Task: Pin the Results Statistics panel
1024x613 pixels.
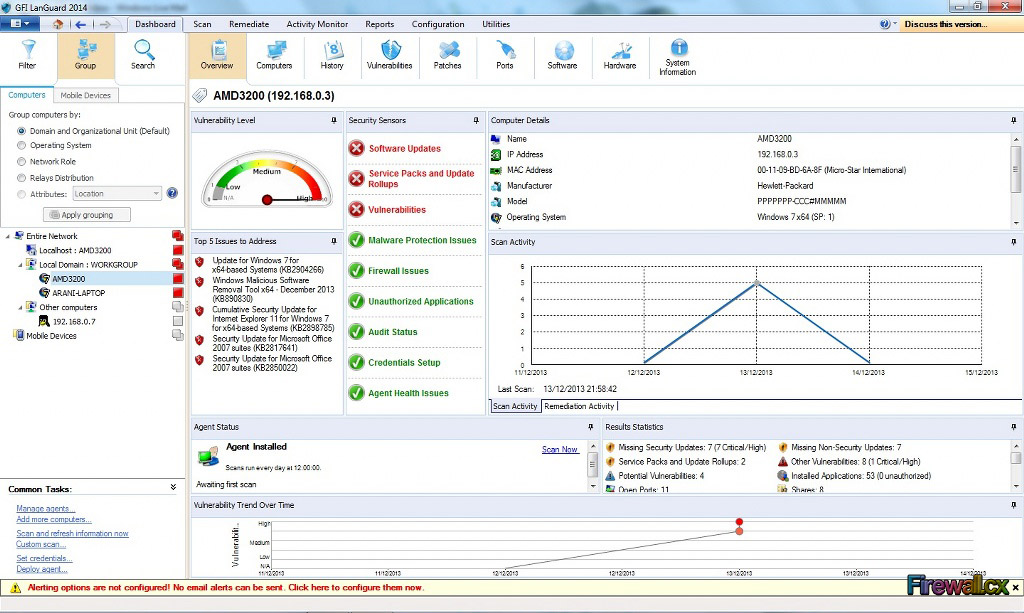Action: (x=1014, y=427)
